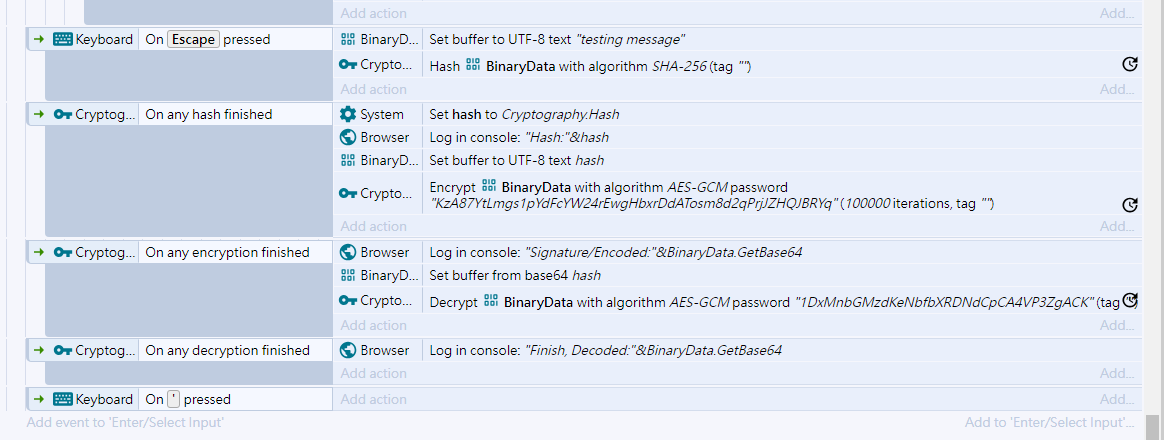Select the key icon beside On any hash finished
1164x440 pixels.
[x=63, y=114]
